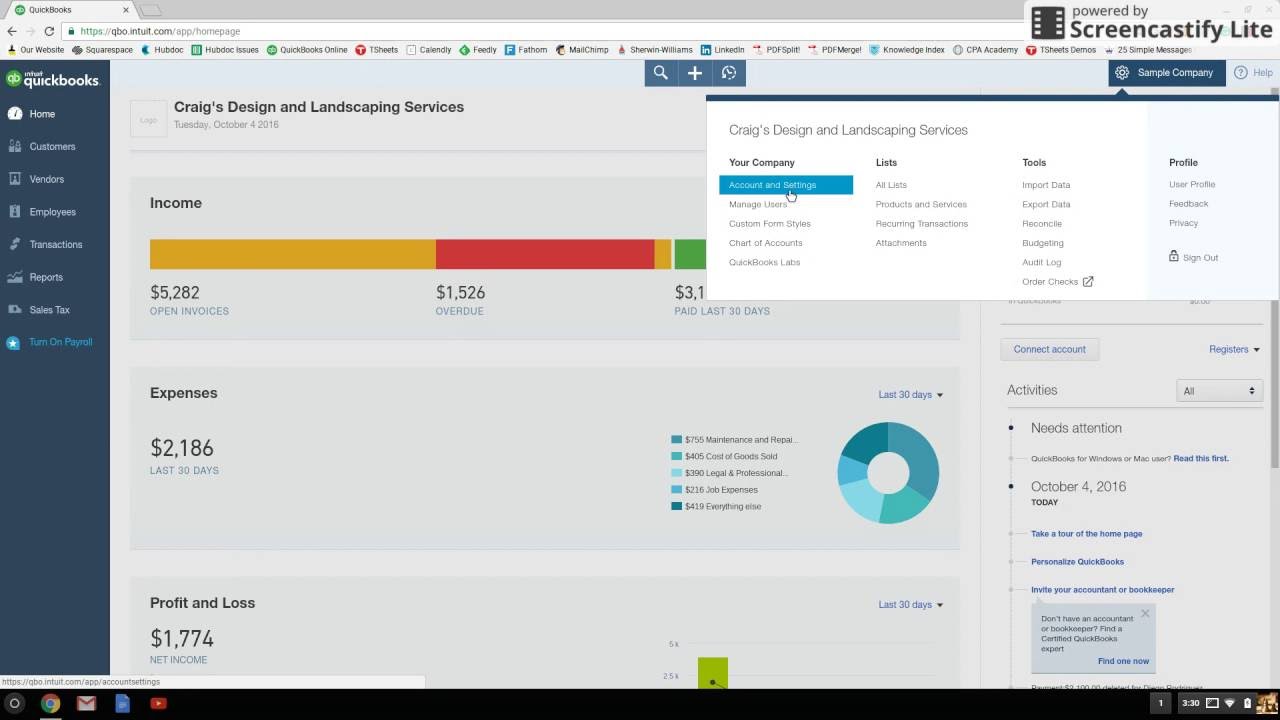
Task: Click the browser address bar
Action: pyautogui.click(x=540, y=31)
